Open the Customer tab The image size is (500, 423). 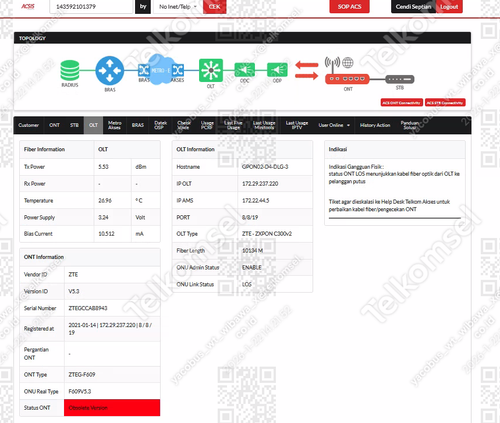(x=29, y=125)
